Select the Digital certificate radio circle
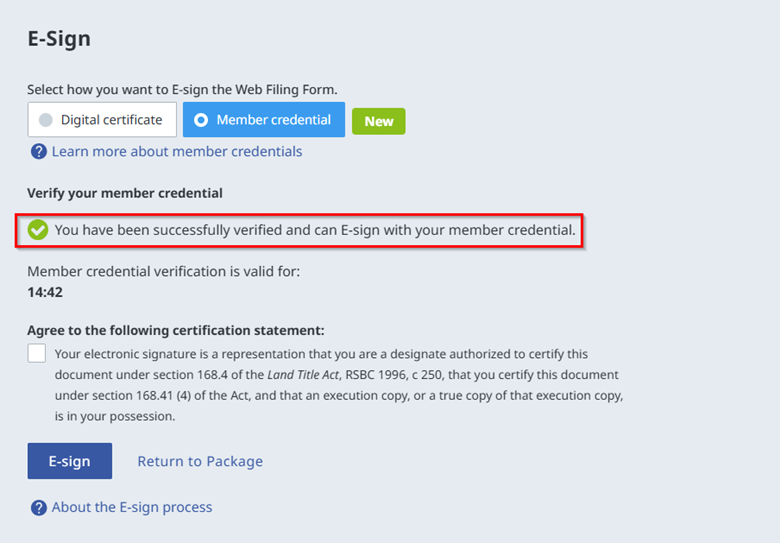The height and width of the screenshot is (543, 780). coord(46,120)
